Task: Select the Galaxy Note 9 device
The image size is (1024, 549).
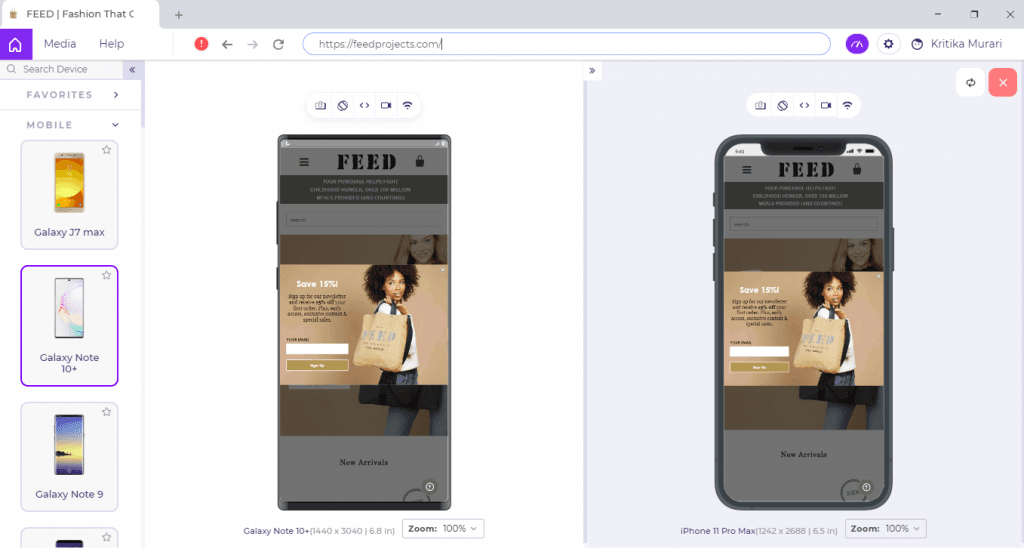Action: tap(69, 456)
